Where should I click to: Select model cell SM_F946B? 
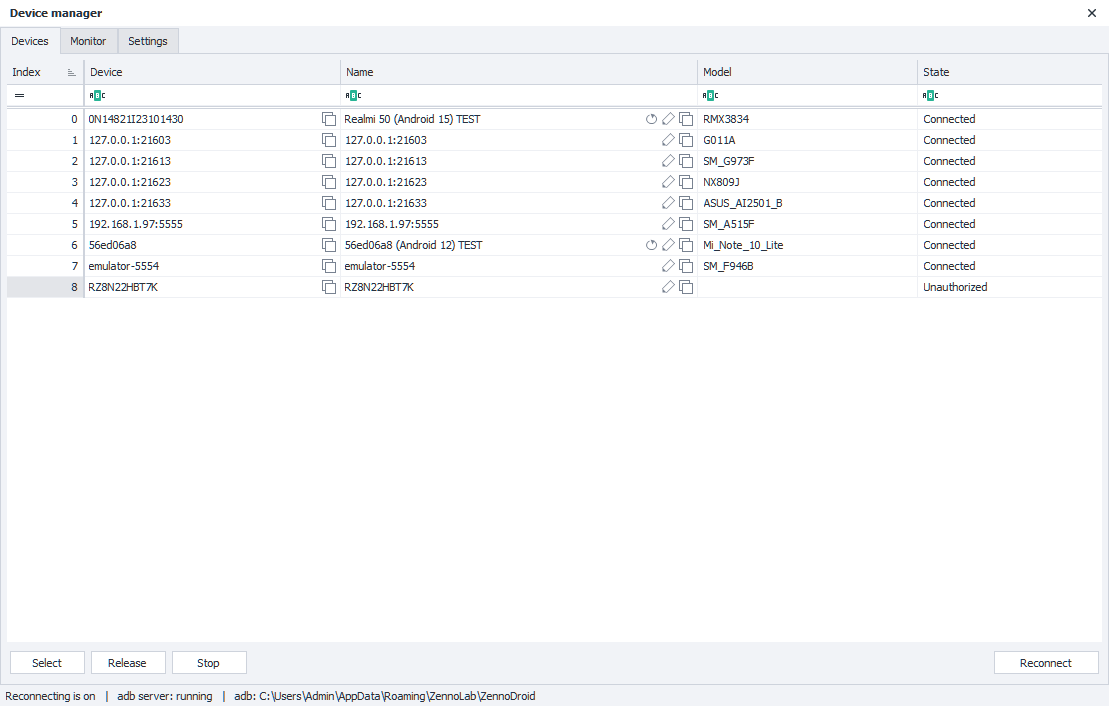[x=807, y=266]
